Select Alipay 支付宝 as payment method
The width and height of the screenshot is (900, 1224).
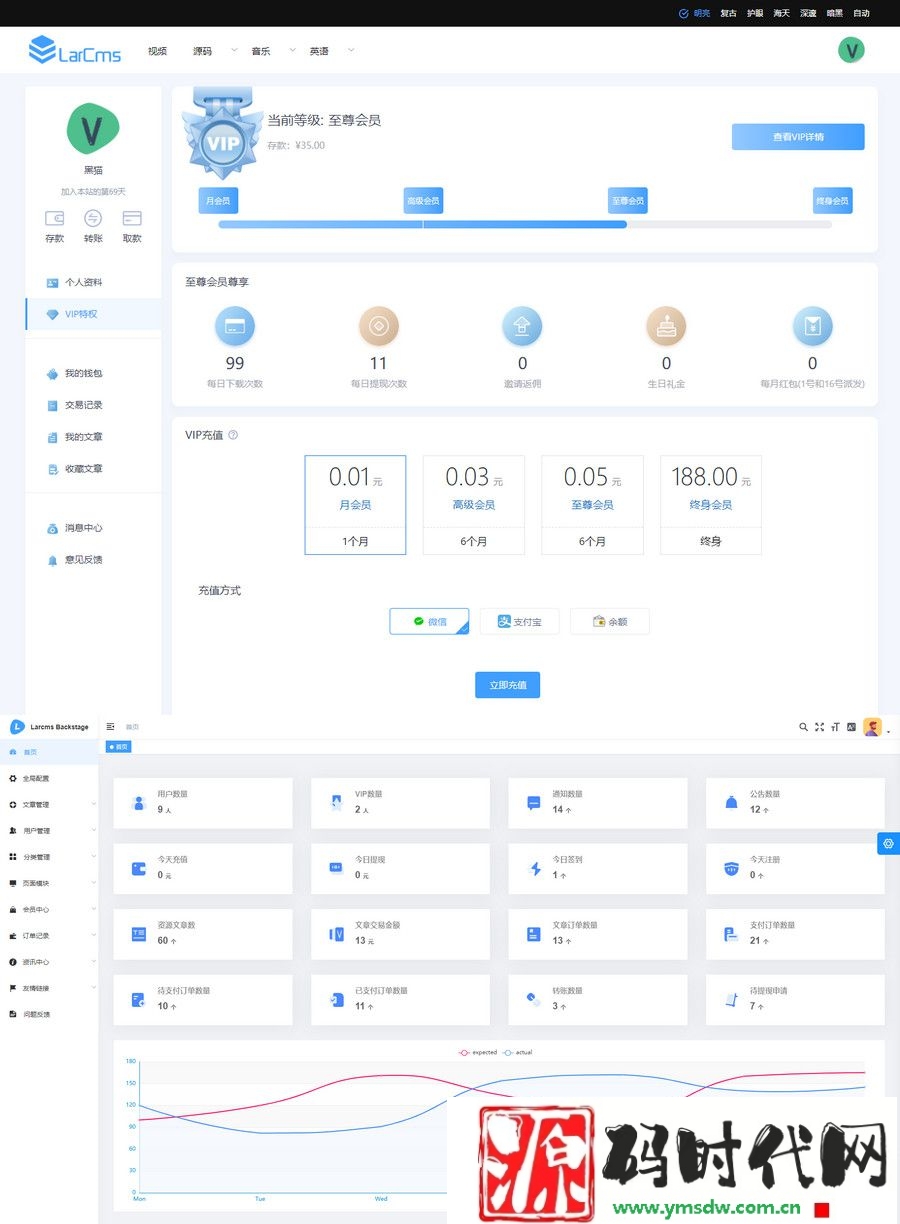tap(519, 621)
